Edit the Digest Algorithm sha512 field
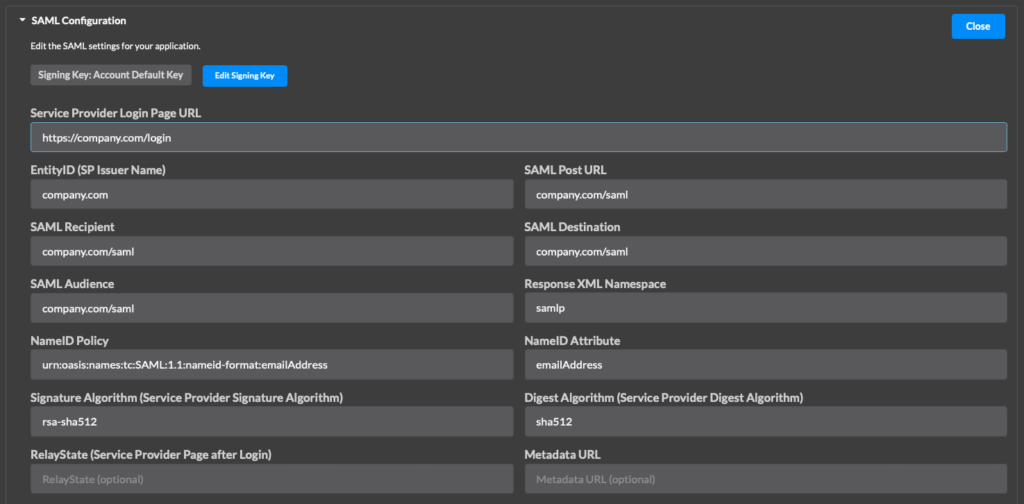The width and height of the screenshot is (1024, 504). coord(765,422)
